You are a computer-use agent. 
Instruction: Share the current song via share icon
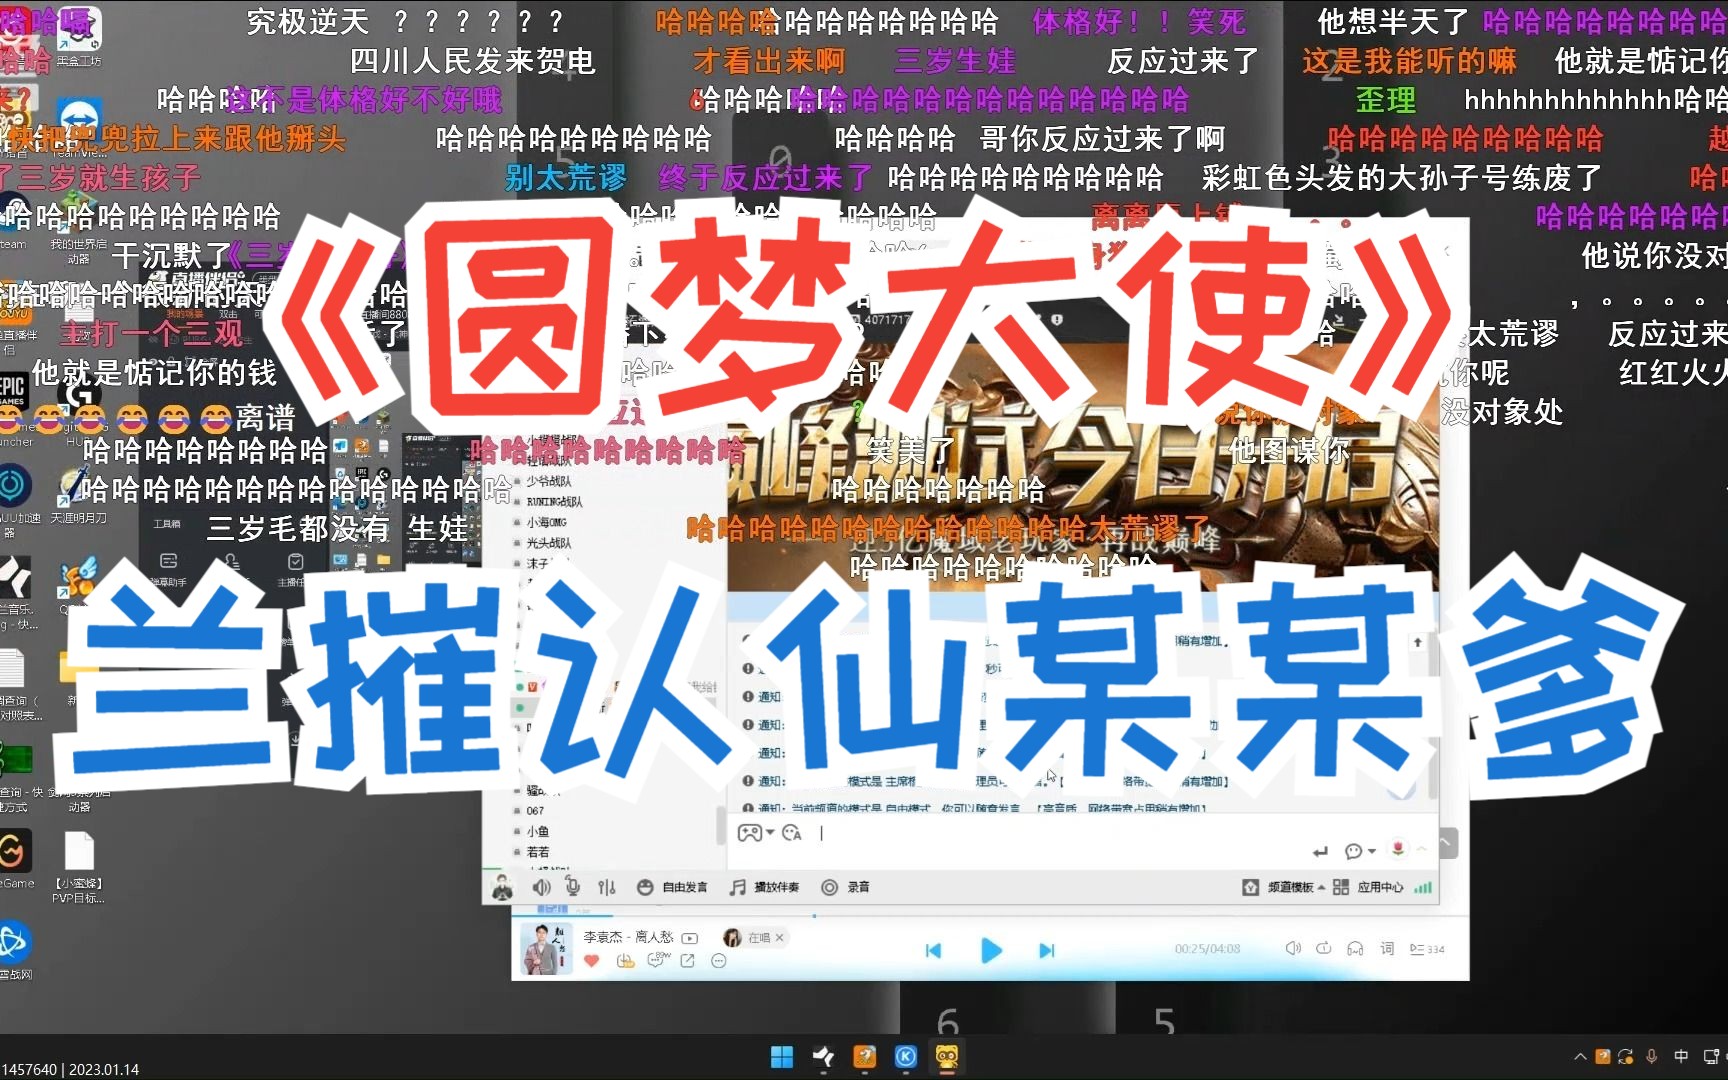point(688,961)
